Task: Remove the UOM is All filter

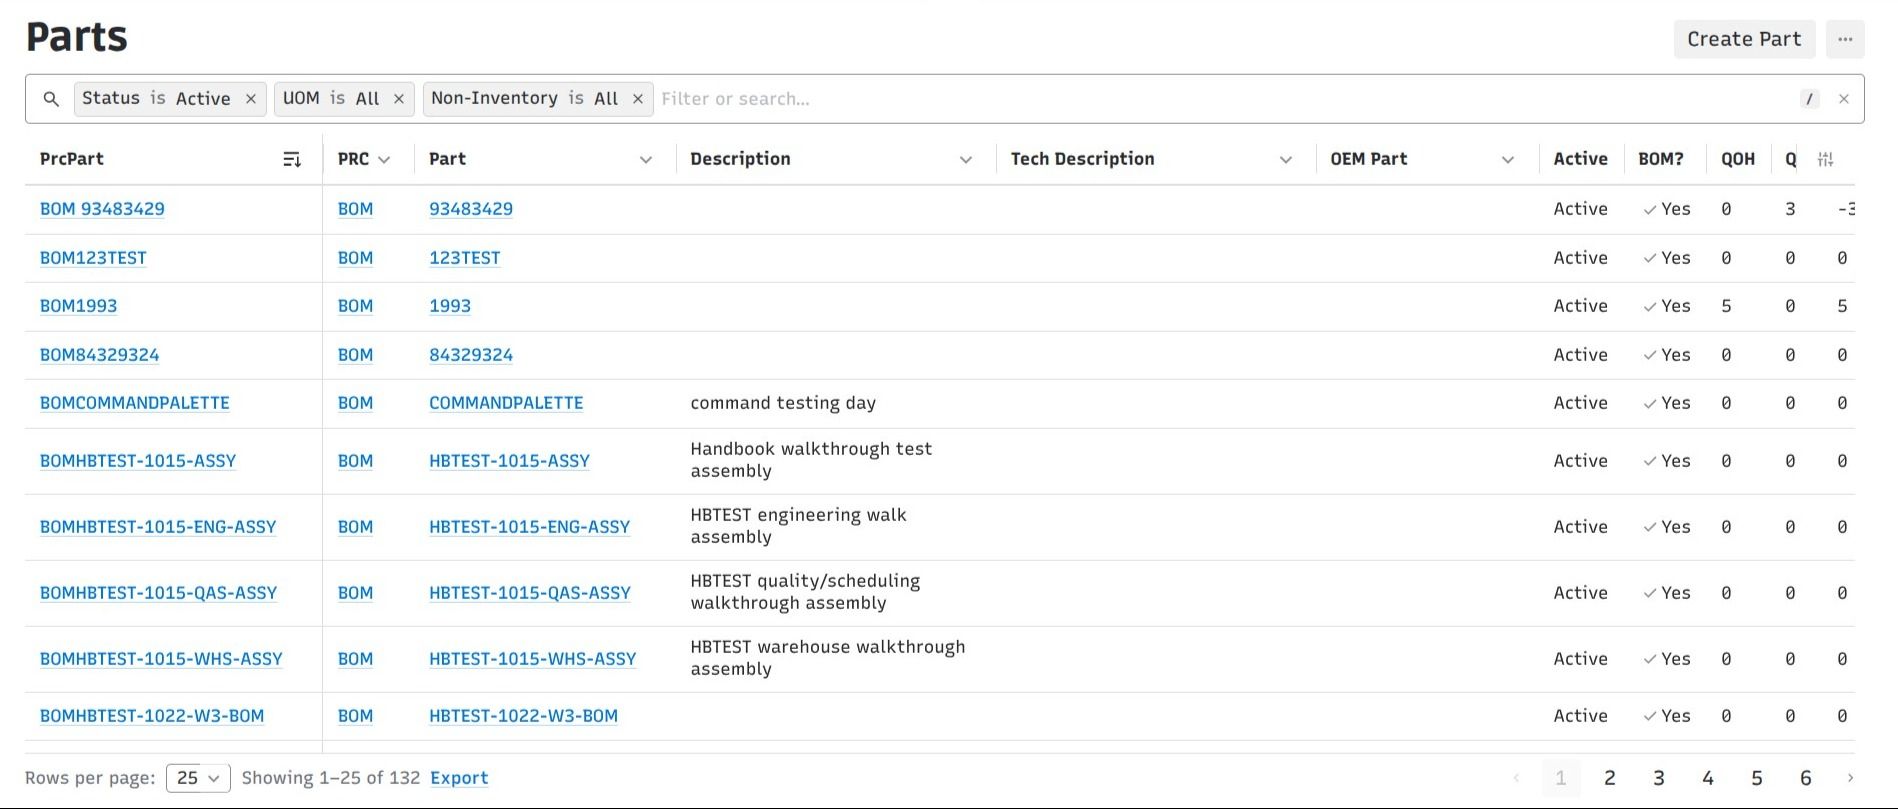Action: [398, 99]
